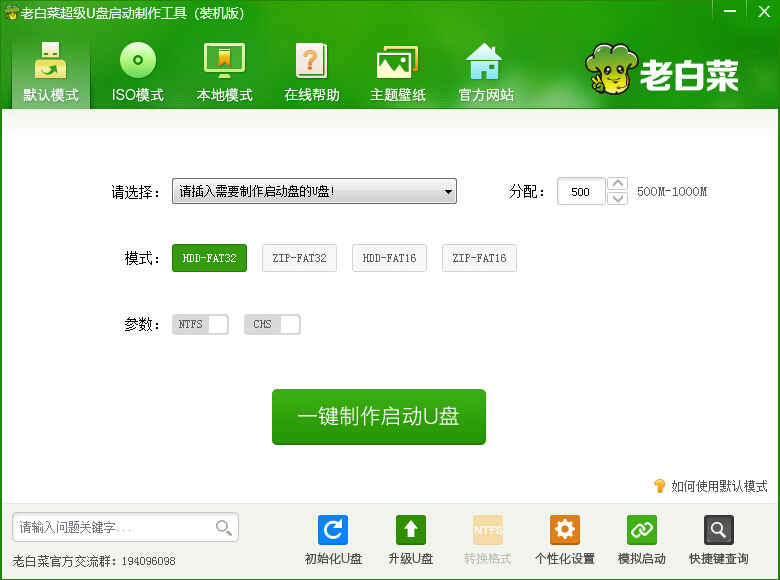This screenshot has width=780, height=580.
Task: Click the question keyword search field
Action: click(x=115, y=527)
